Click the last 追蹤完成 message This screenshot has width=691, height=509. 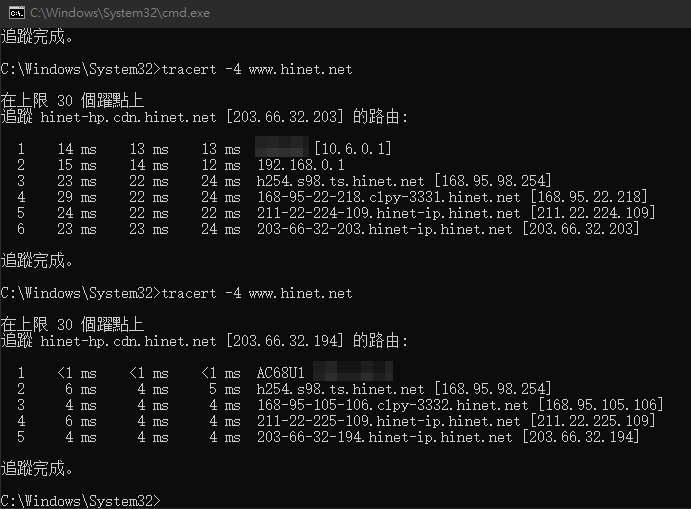click(37, 468)
